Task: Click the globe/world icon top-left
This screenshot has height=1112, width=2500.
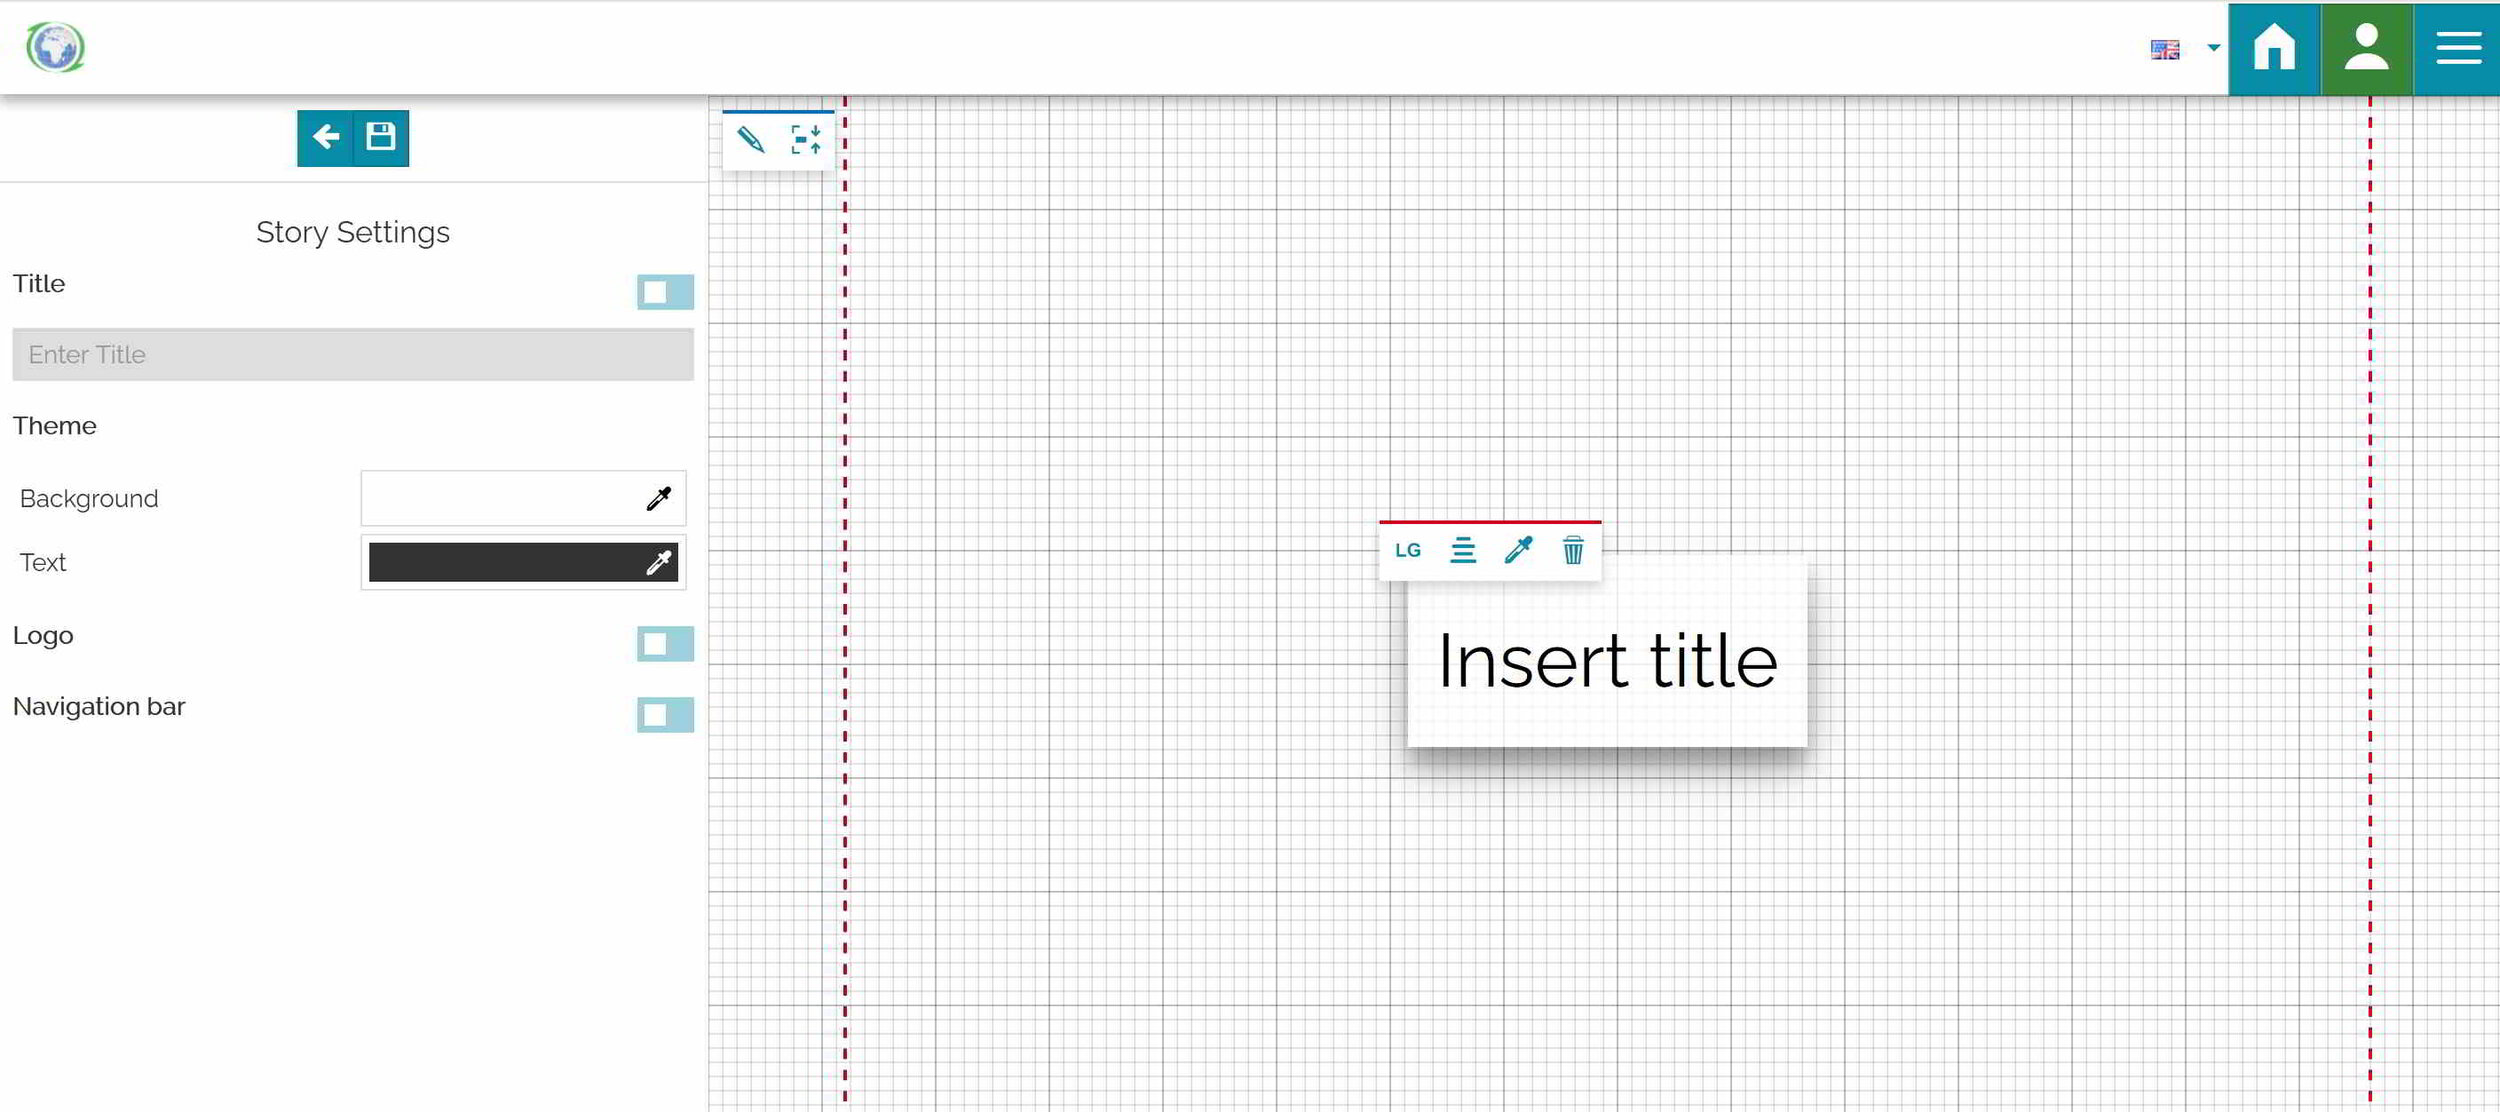Action: click(x=57, y=46)
